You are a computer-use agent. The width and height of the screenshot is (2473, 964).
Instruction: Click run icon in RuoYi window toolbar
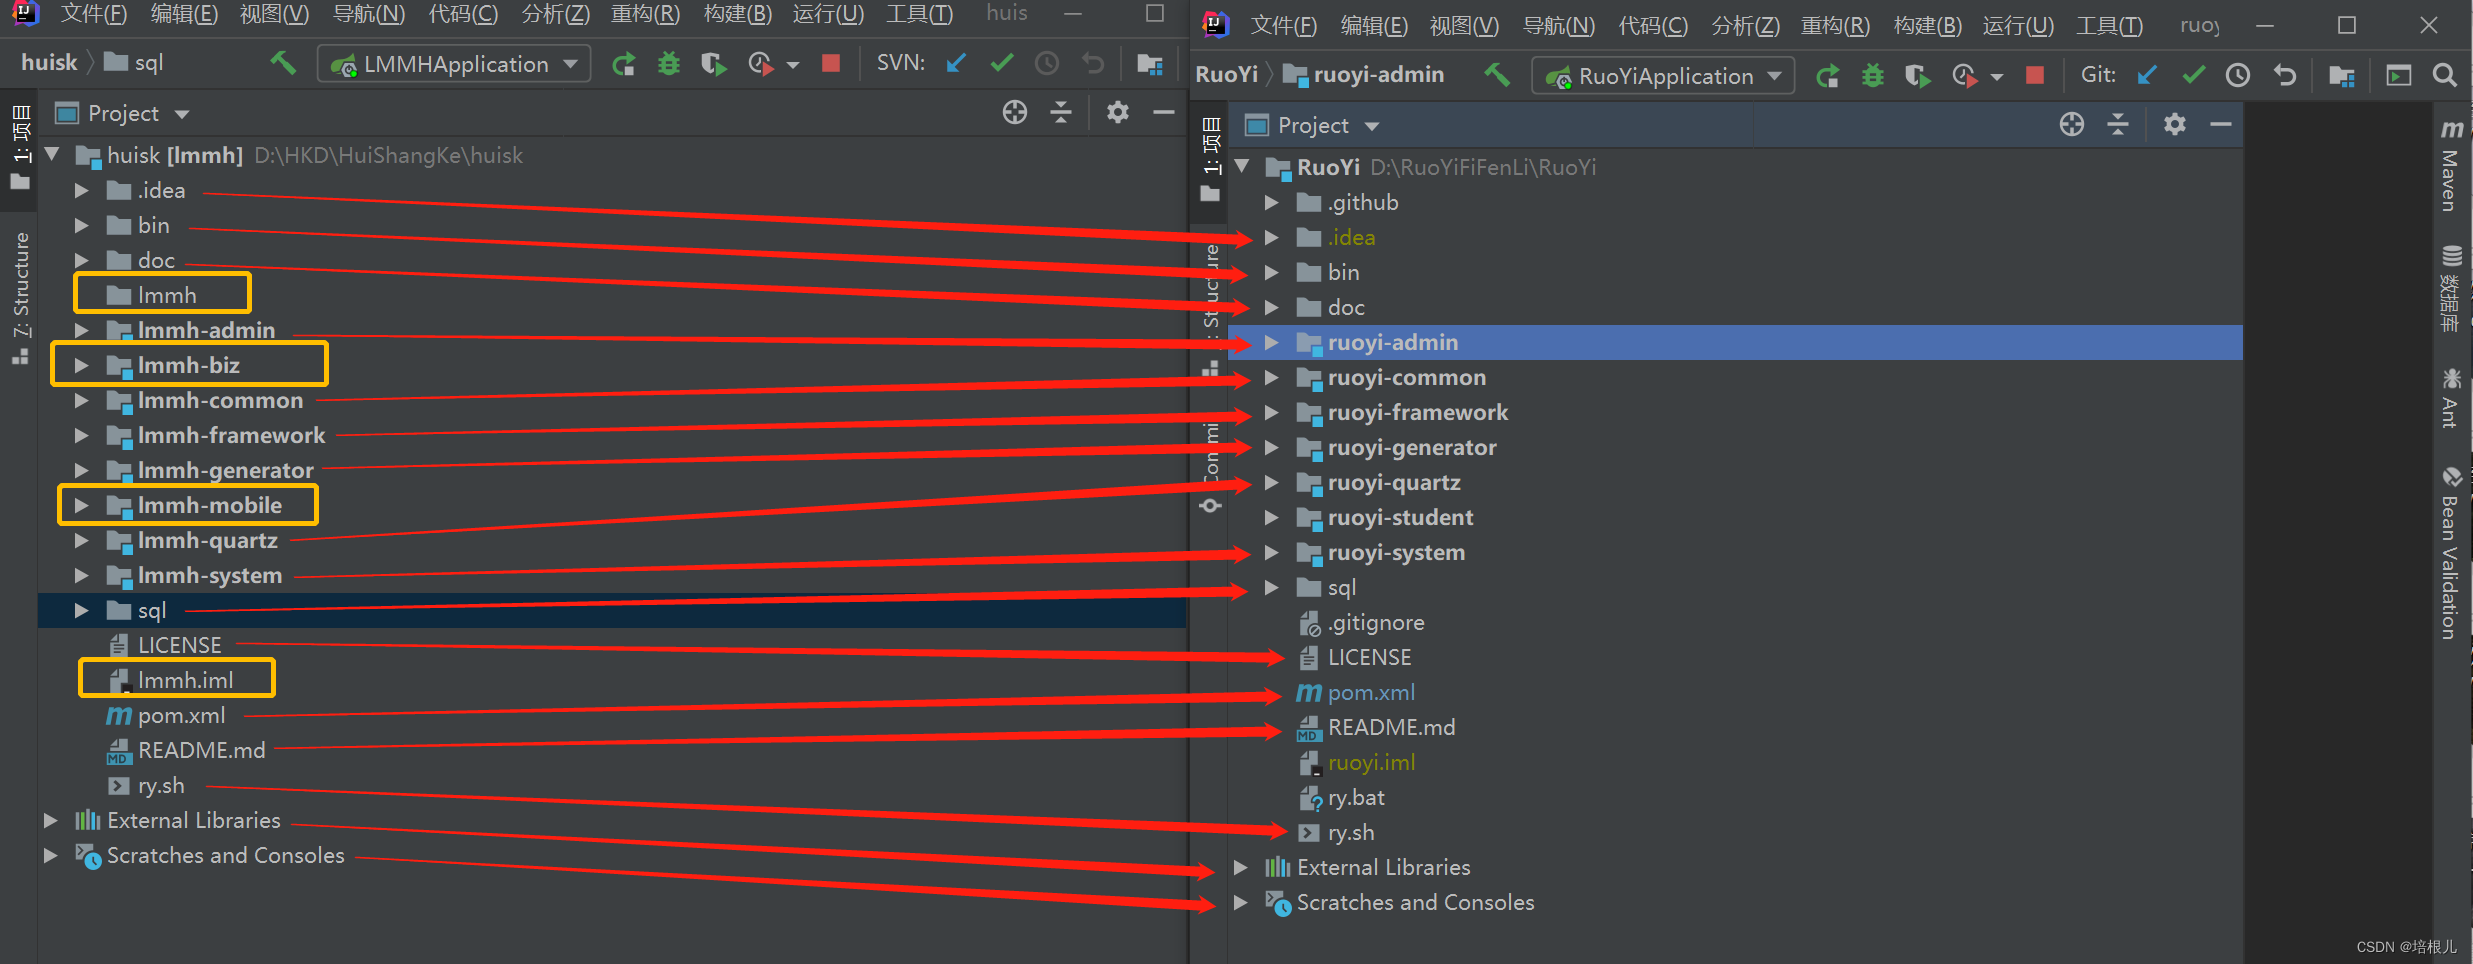tap(1828, 76)
